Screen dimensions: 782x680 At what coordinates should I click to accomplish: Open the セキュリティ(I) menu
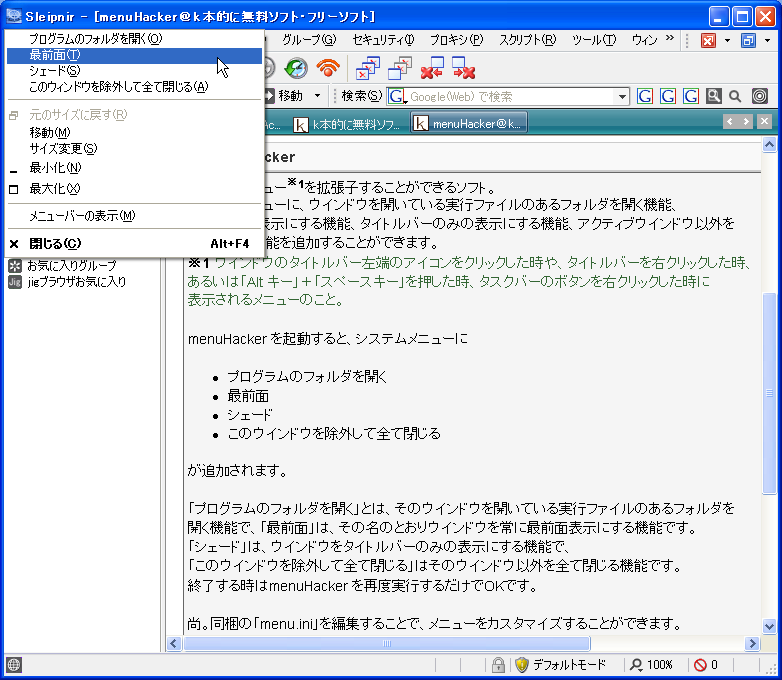383,39
